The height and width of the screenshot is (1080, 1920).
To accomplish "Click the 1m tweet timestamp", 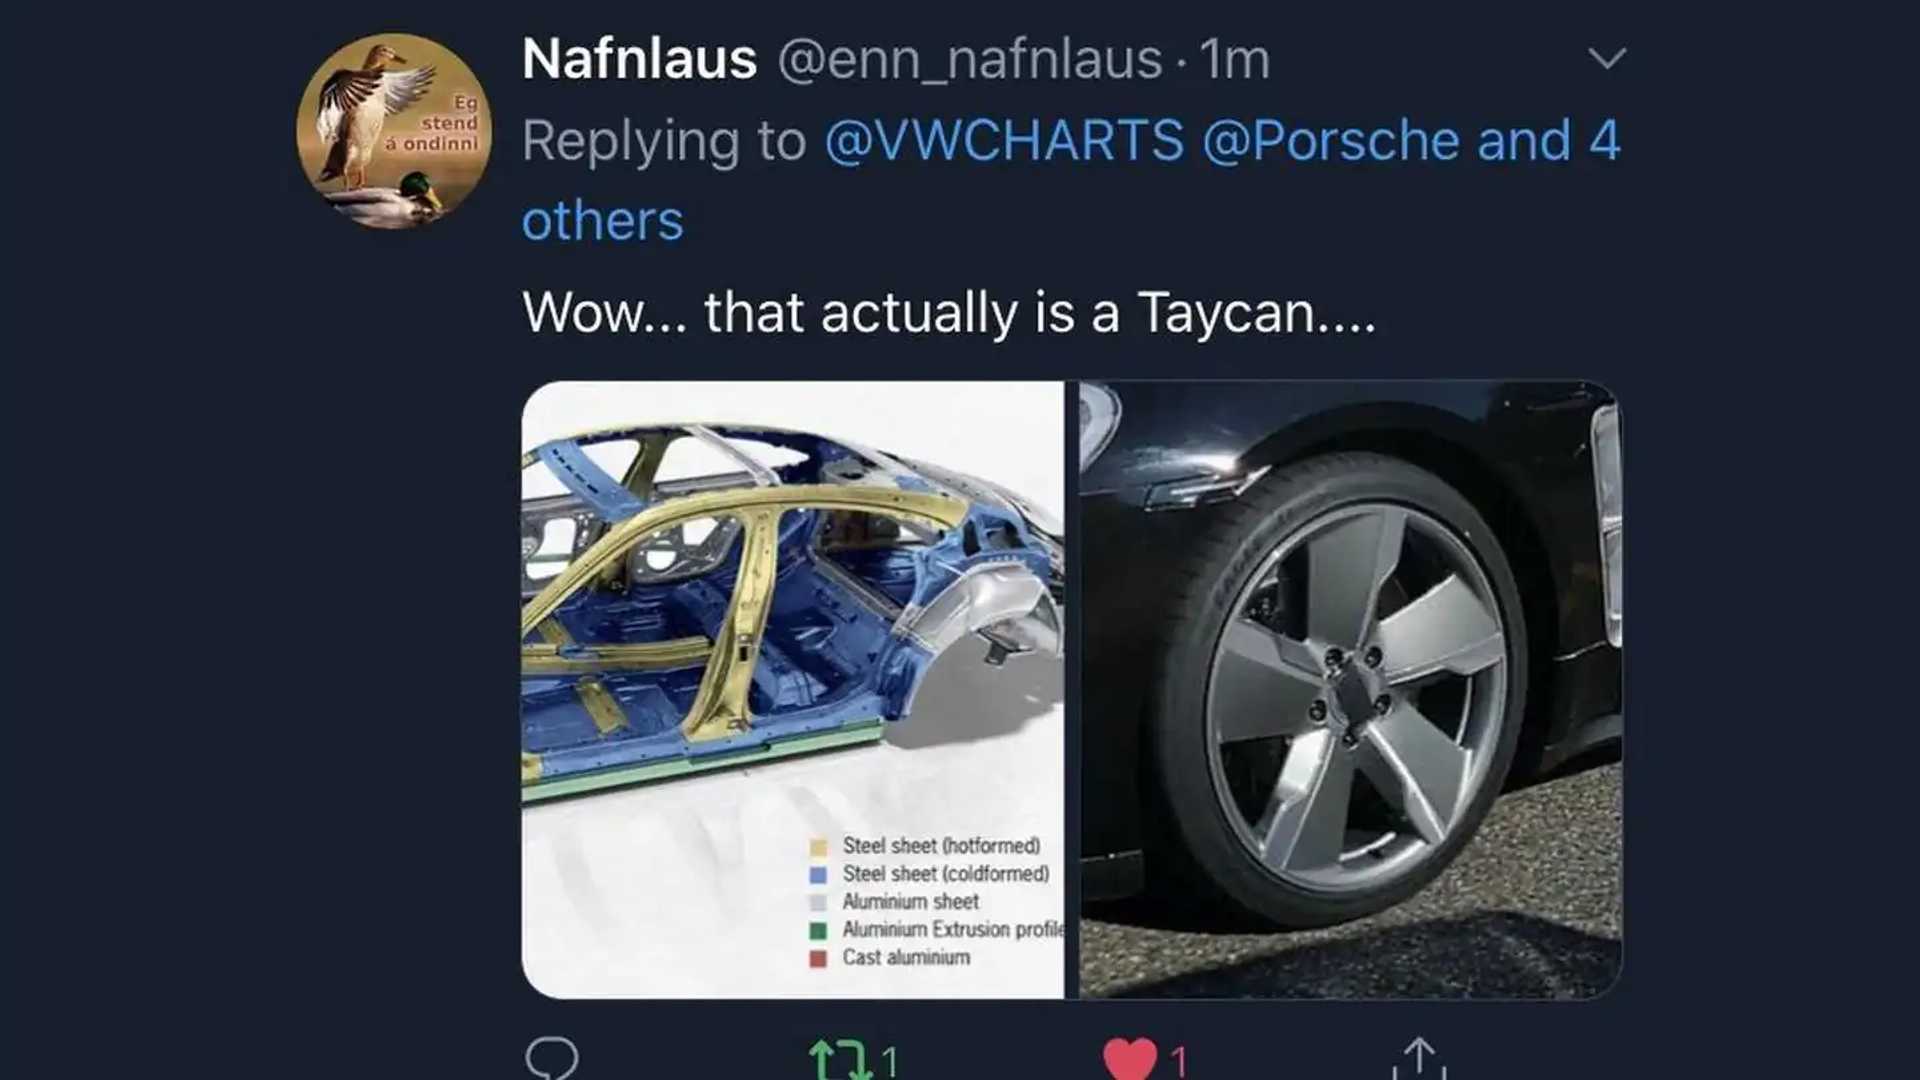I will coord(1235,59).
